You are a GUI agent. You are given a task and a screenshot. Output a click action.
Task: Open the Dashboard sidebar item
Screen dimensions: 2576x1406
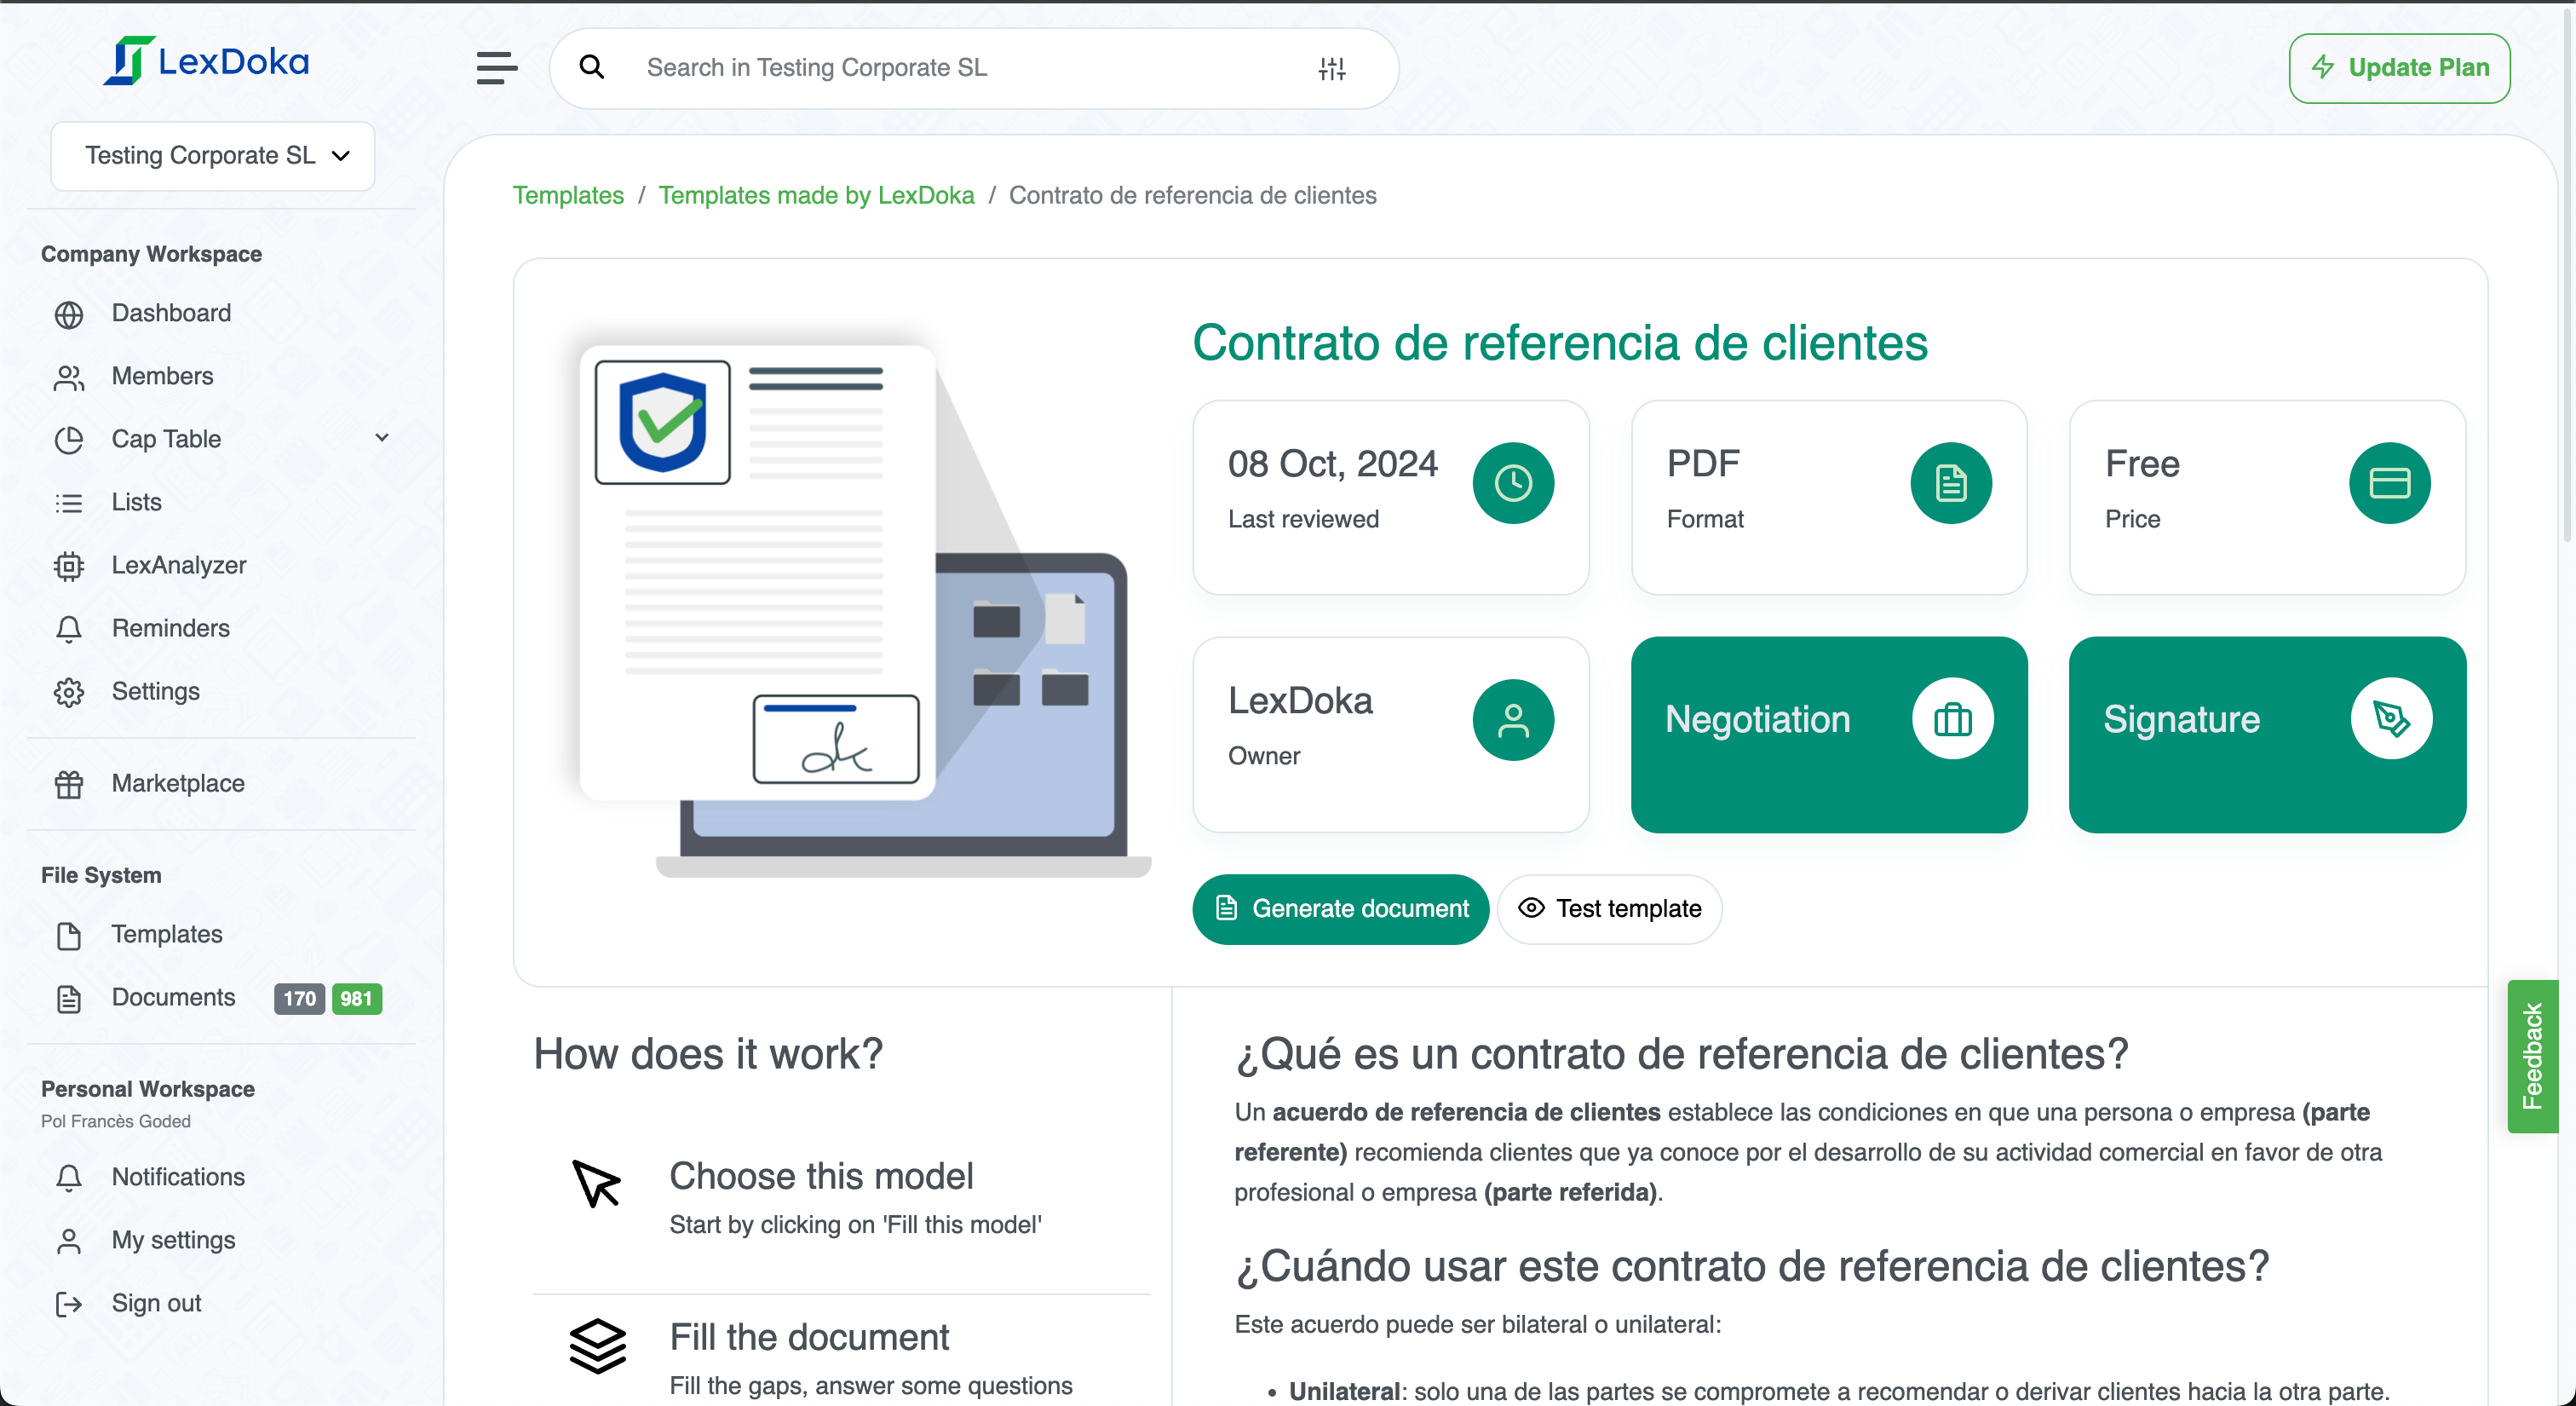tap(170, 313)
